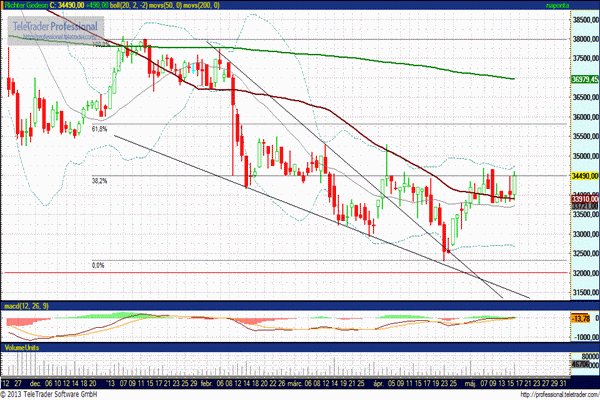Open the naponta interval label at top right

coord(558,5)
